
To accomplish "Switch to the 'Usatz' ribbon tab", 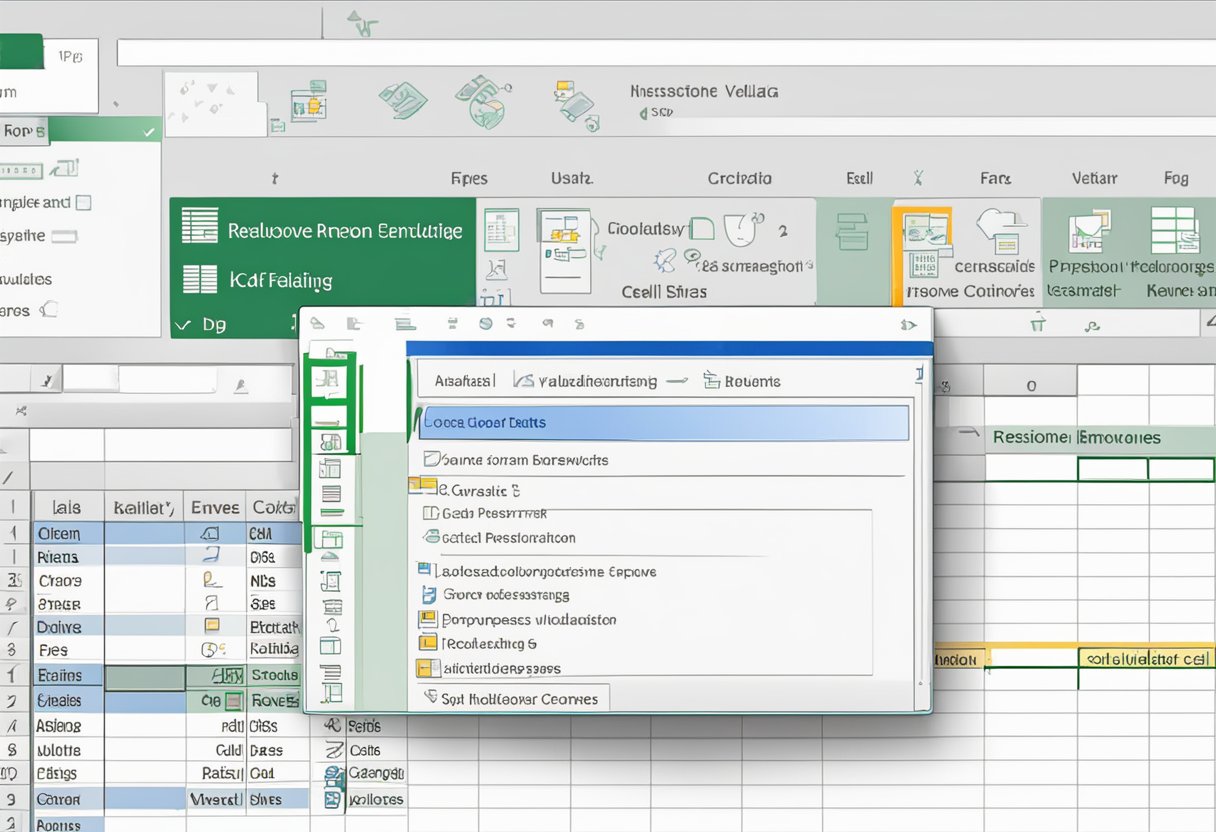I will [572, 178].
